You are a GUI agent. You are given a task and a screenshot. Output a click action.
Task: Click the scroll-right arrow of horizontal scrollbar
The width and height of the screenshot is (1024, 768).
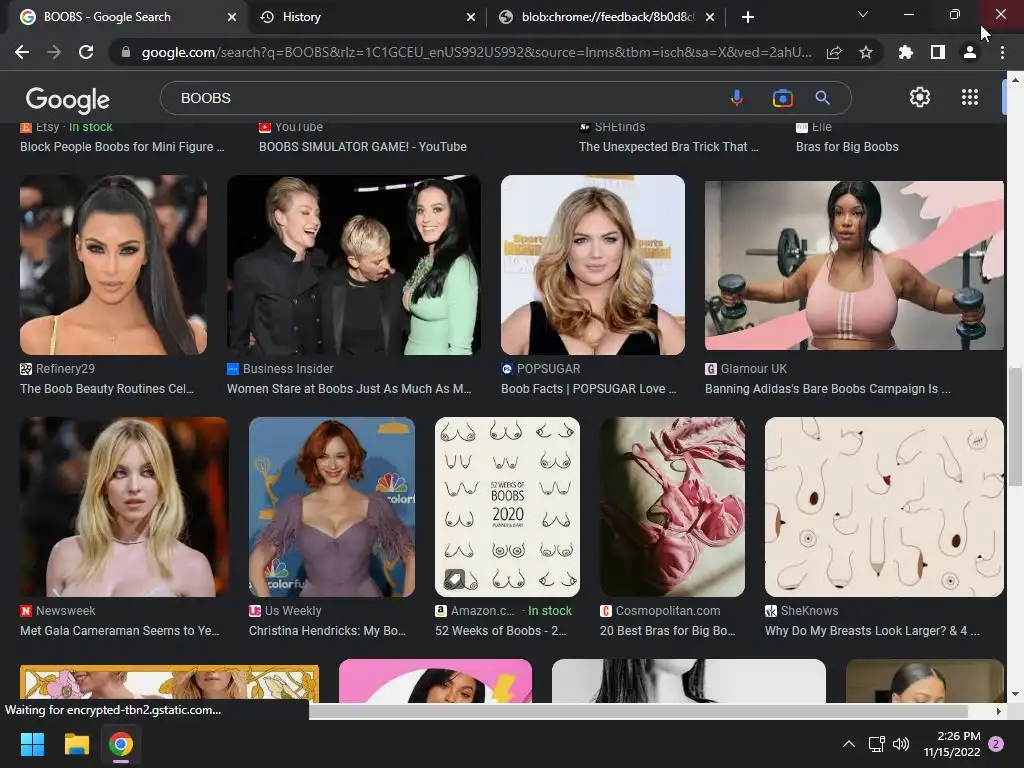coord(999,711)
